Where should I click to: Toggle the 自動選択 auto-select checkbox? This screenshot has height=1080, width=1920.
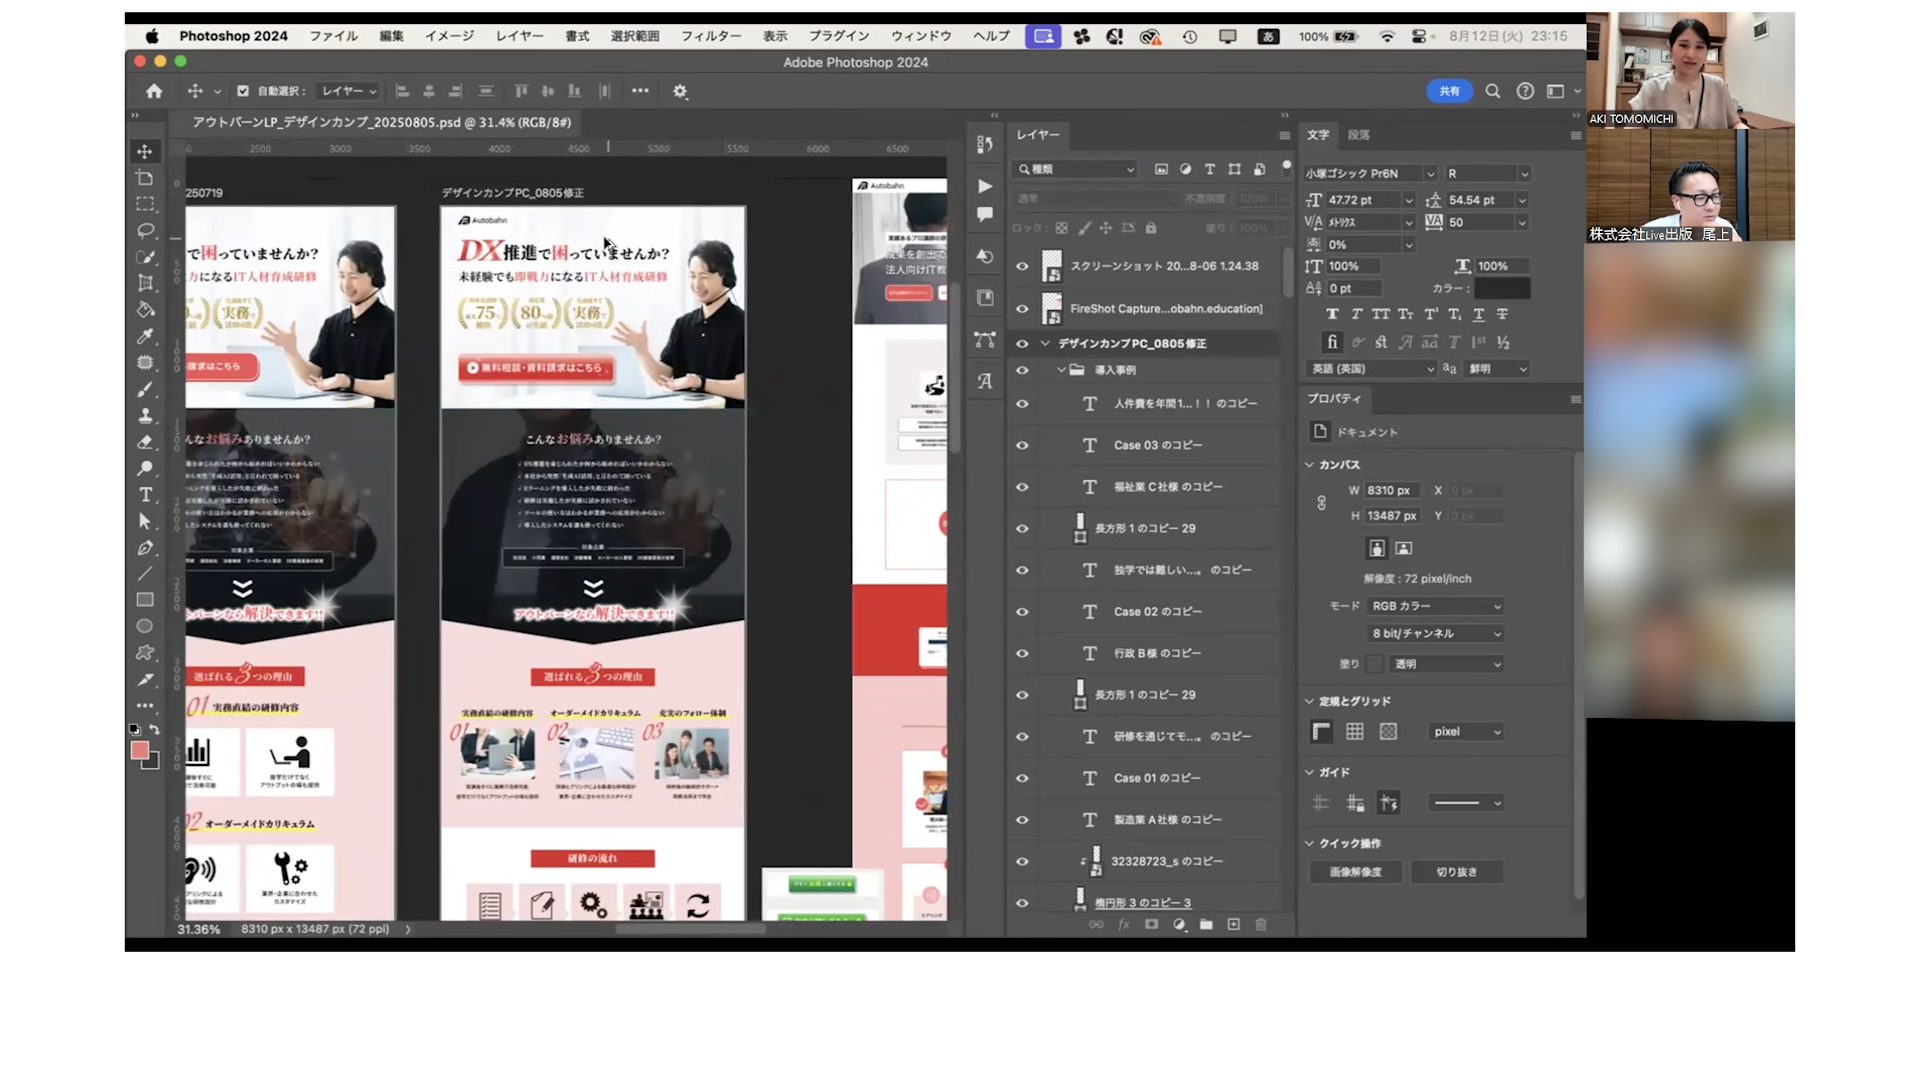click(x=243, y=91)
